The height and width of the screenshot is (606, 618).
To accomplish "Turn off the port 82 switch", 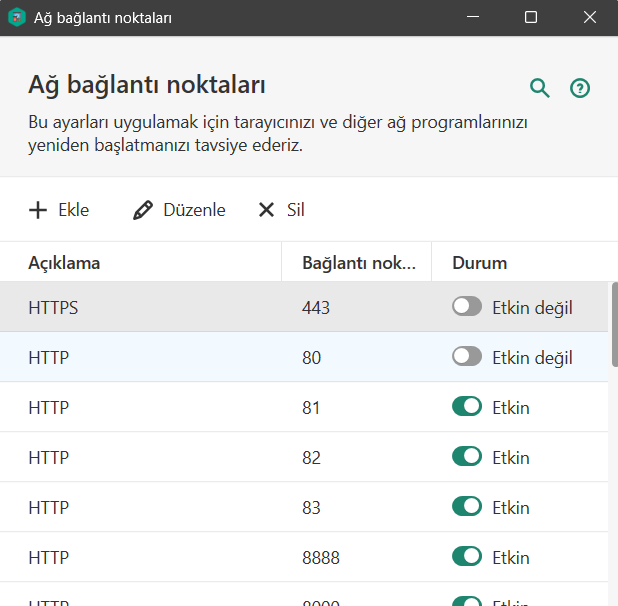I will pos(467,457).
